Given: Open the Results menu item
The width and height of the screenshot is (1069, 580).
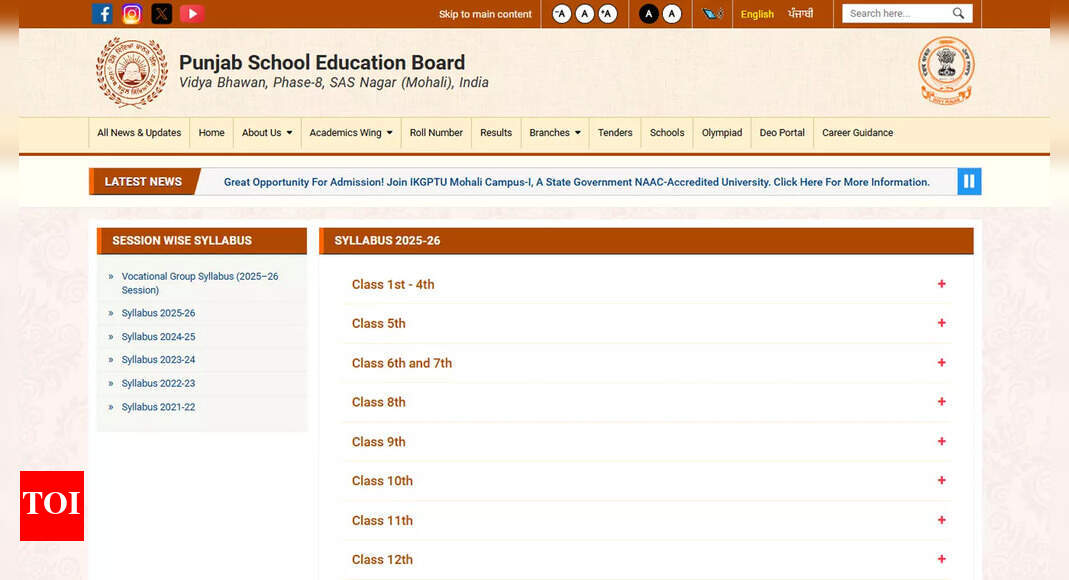Looking at the screenshot, I should pyautogui.click(x=495, y=133).
